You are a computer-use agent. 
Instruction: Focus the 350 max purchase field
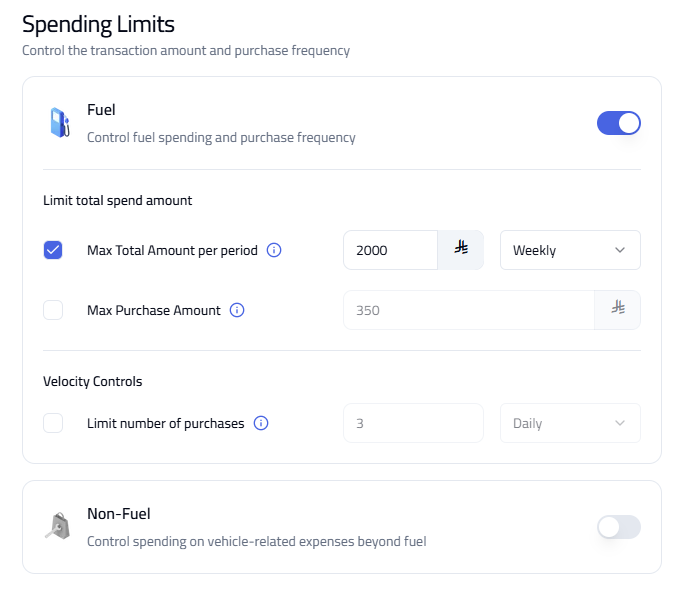pos(469,310)
